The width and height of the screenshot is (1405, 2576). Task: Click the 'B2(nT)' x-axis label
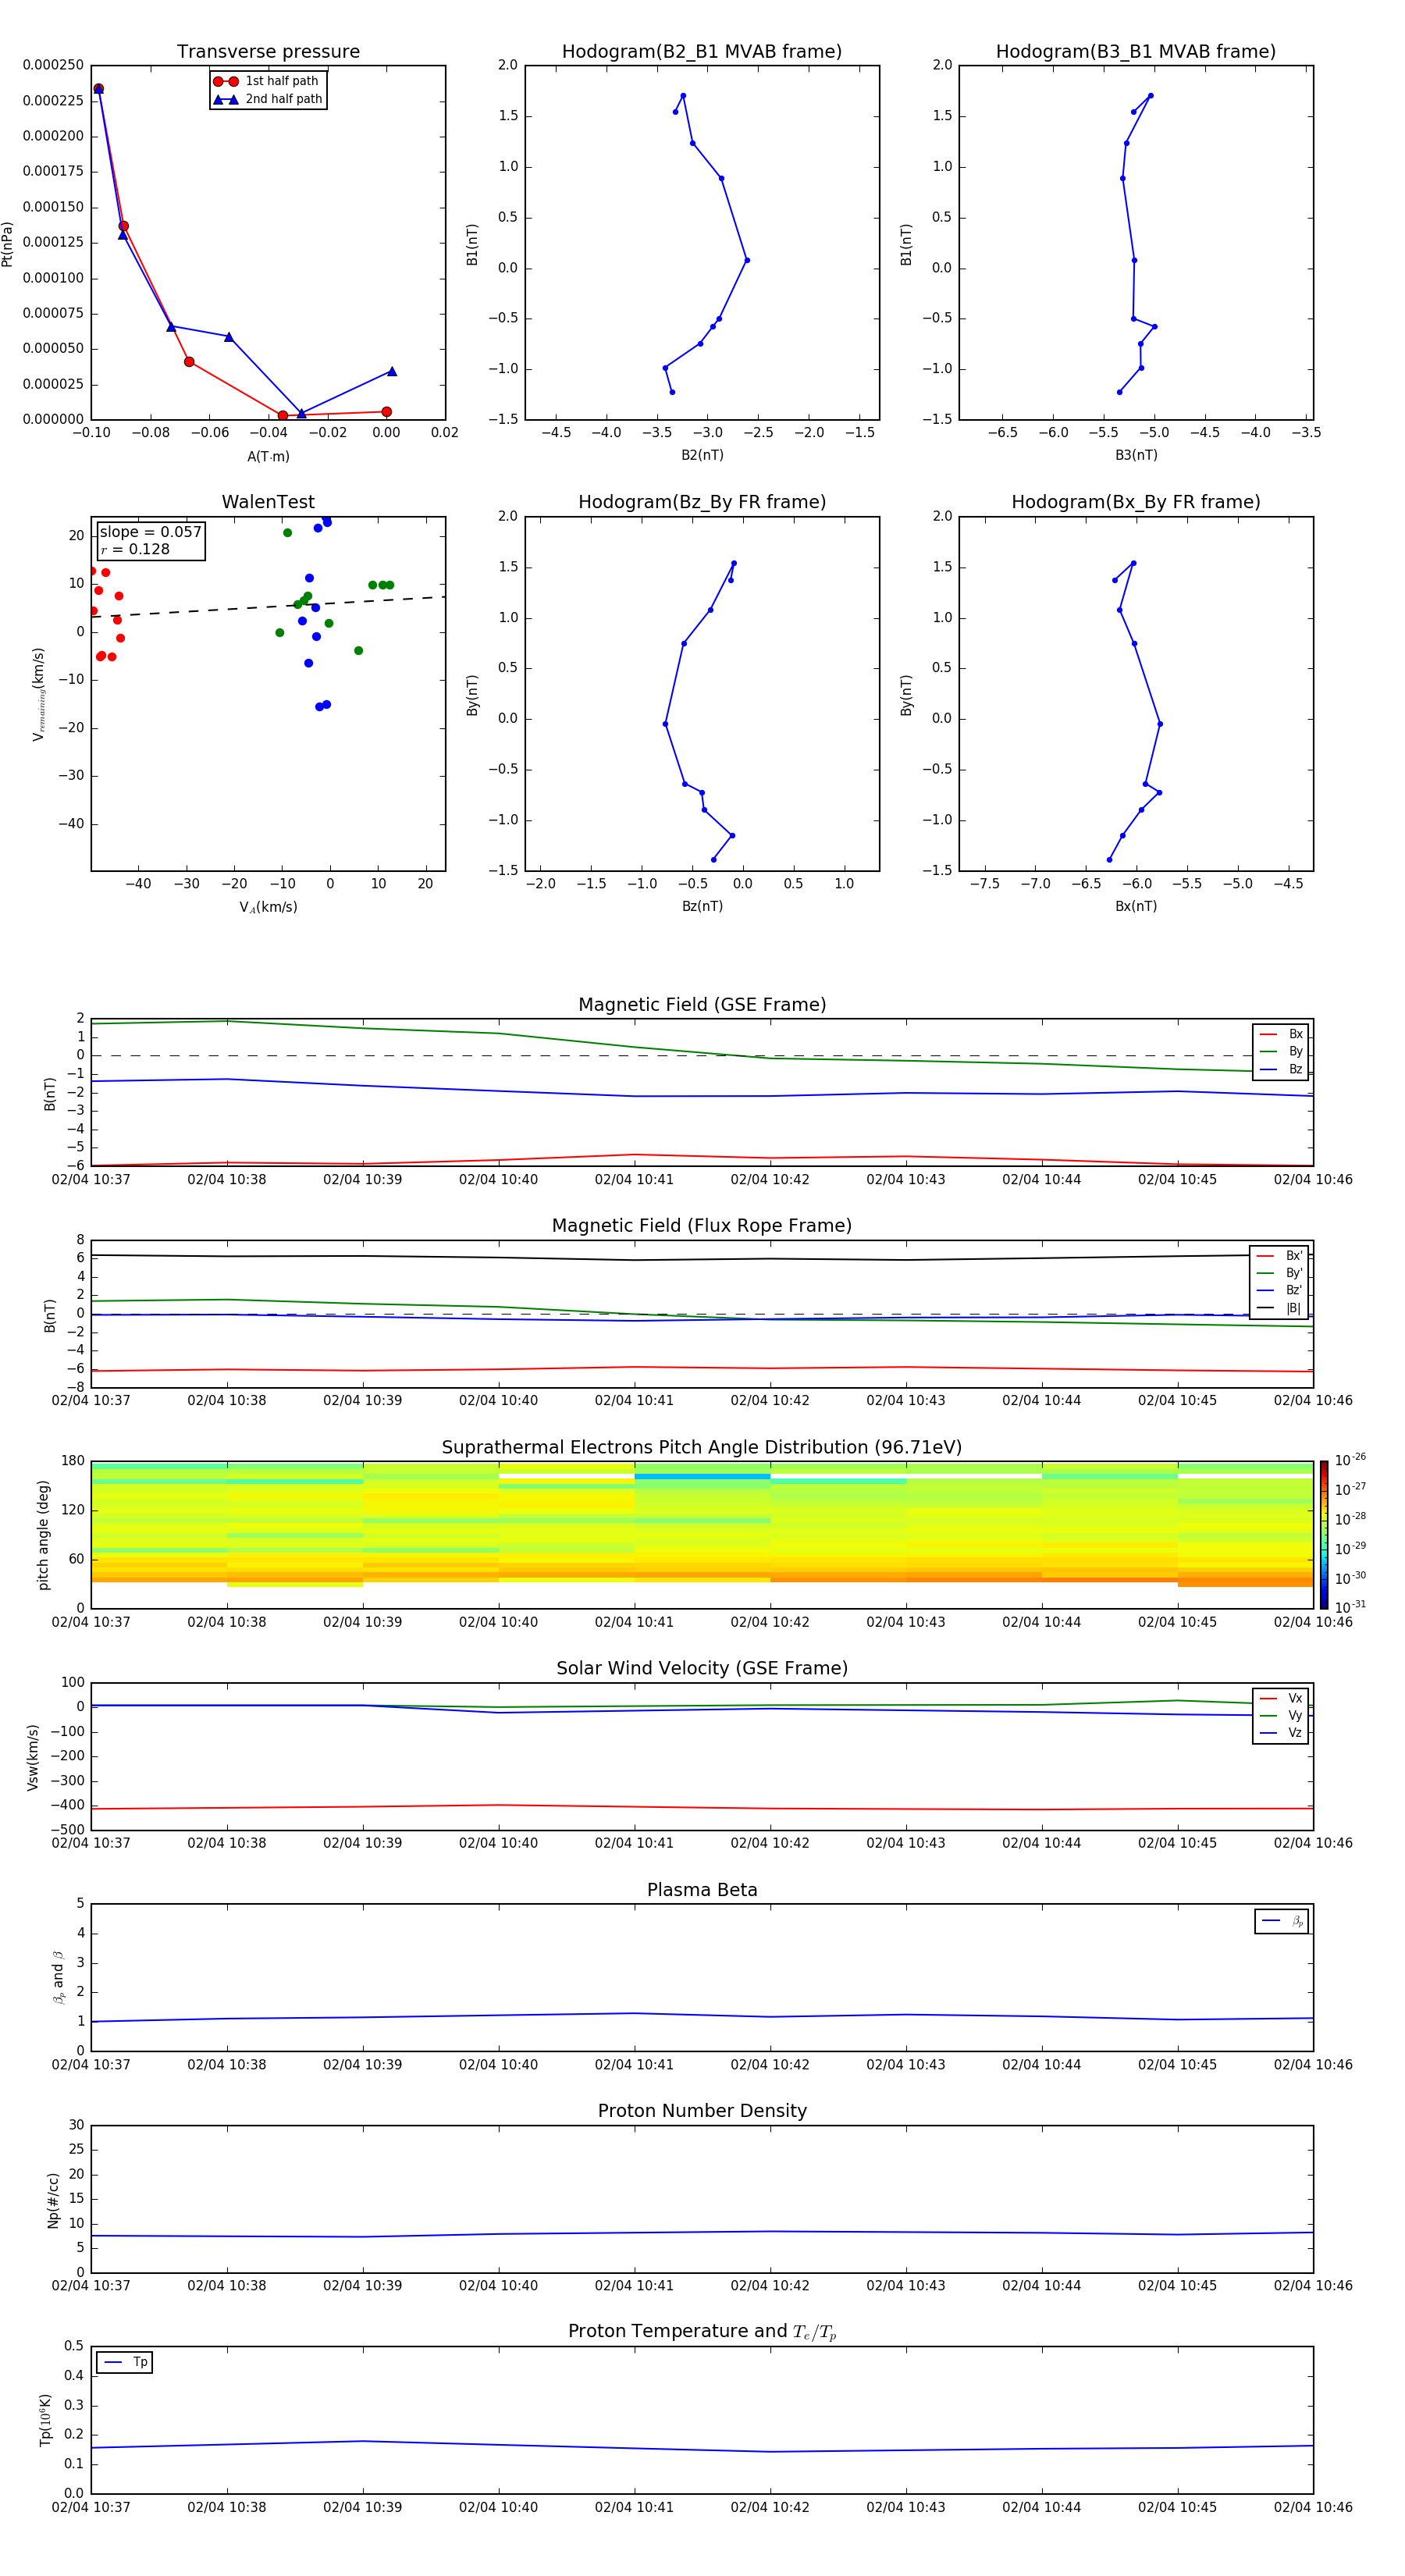click(x=702, y=455)
